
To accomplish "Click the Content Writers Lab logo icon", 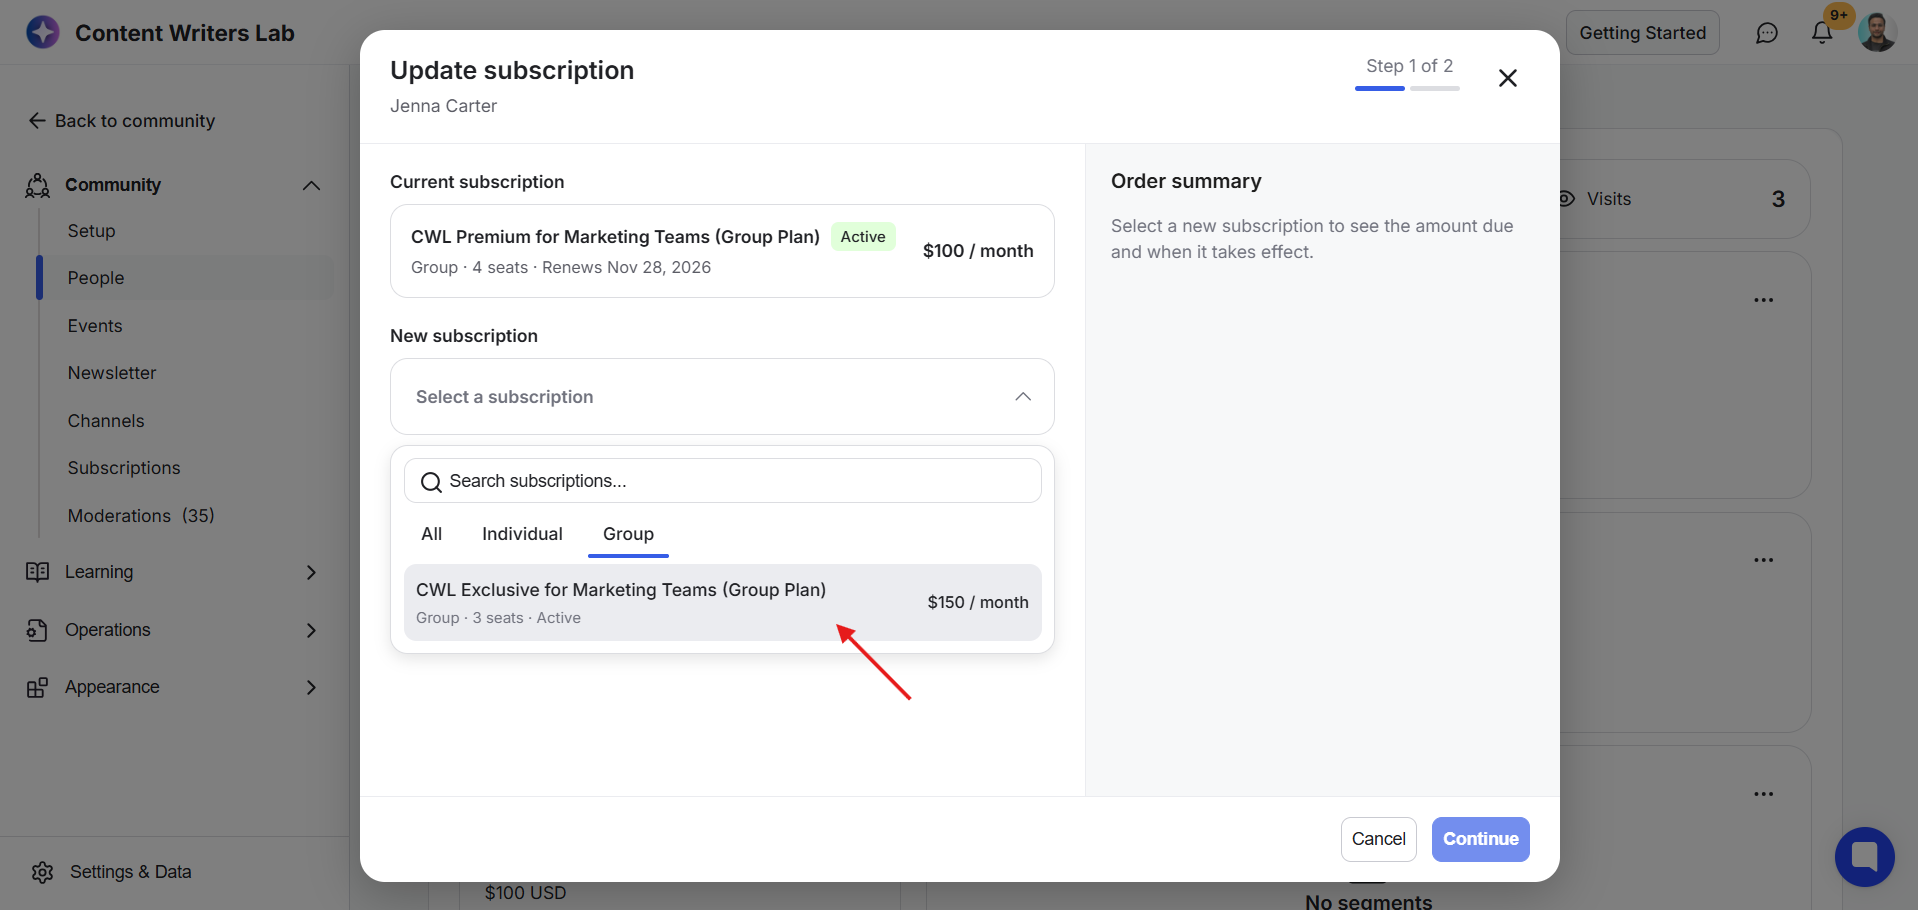I will (x=43, y=32).
